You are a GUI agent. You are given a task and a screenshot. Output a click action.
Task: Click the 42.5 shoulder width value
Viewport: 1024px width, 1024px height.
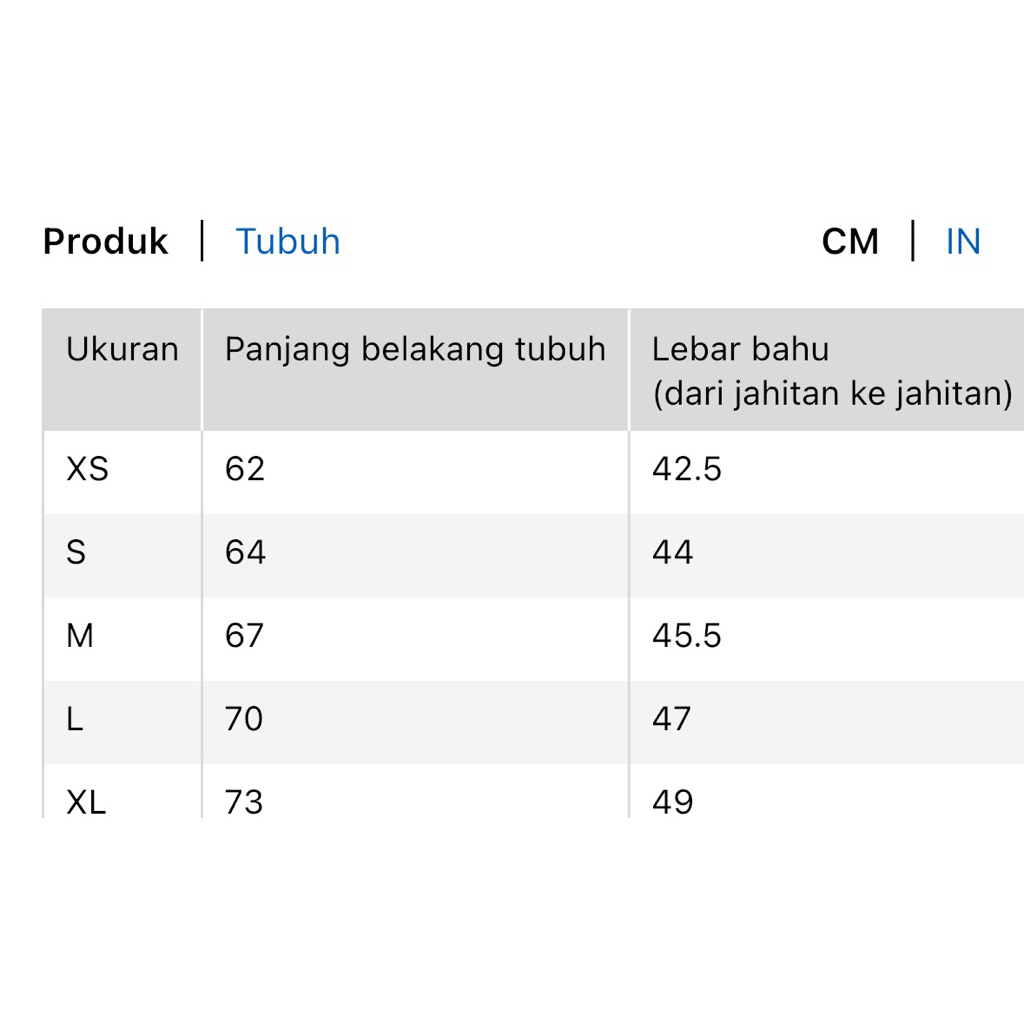(686, 469)
